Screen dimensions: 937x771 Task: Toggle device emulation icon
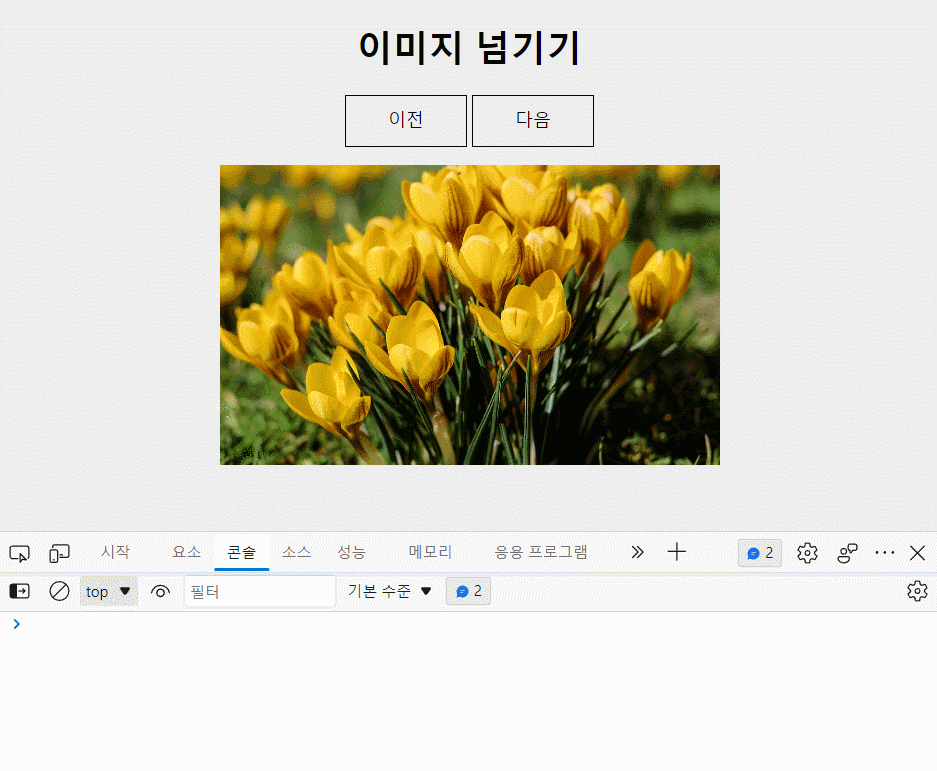click(59, 553)
